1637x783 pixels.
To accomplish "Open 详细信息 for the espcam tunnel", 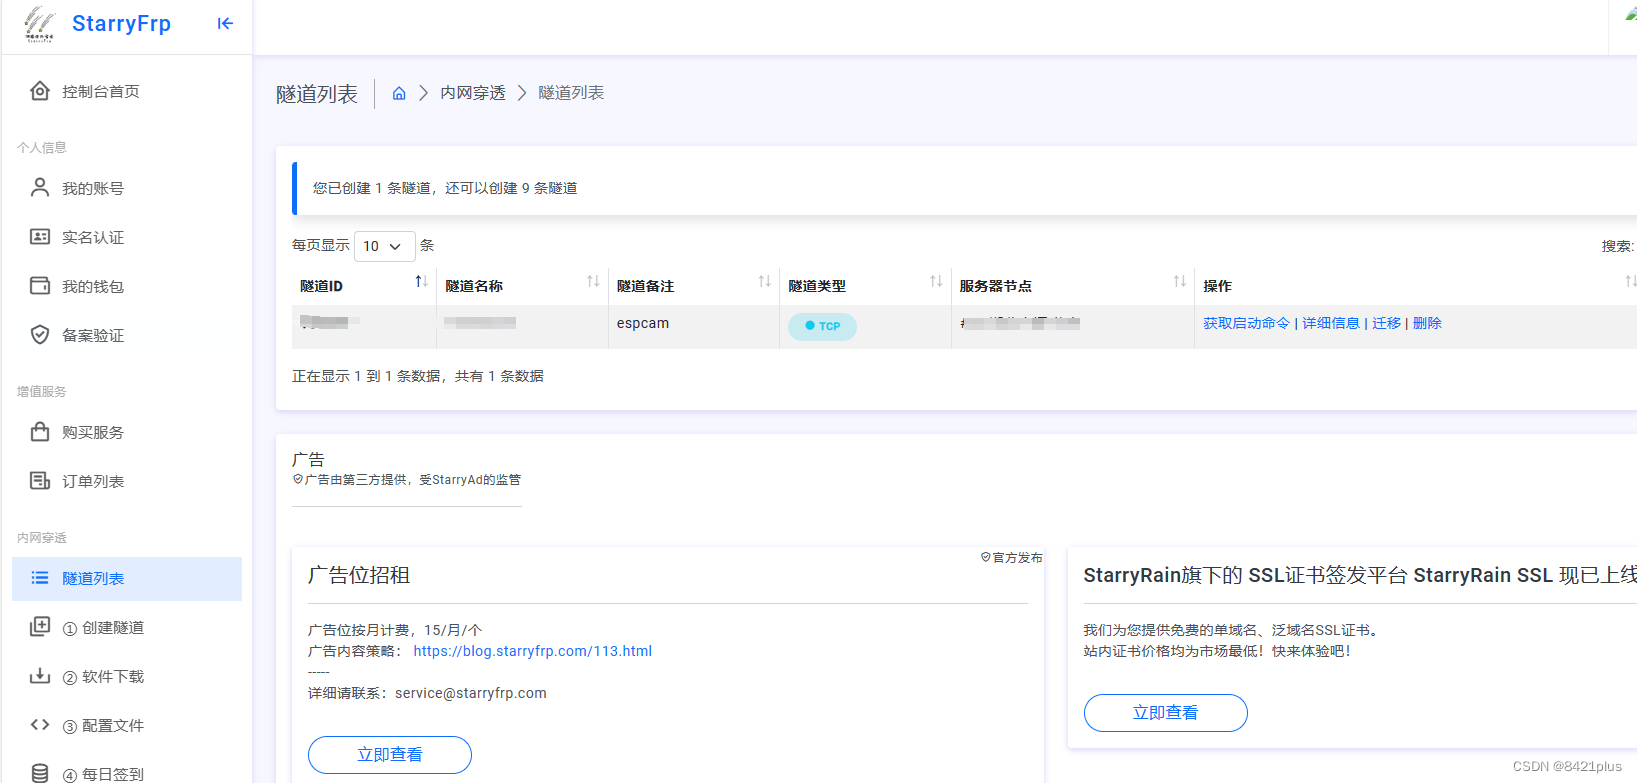I will (x=1331, y=323).
